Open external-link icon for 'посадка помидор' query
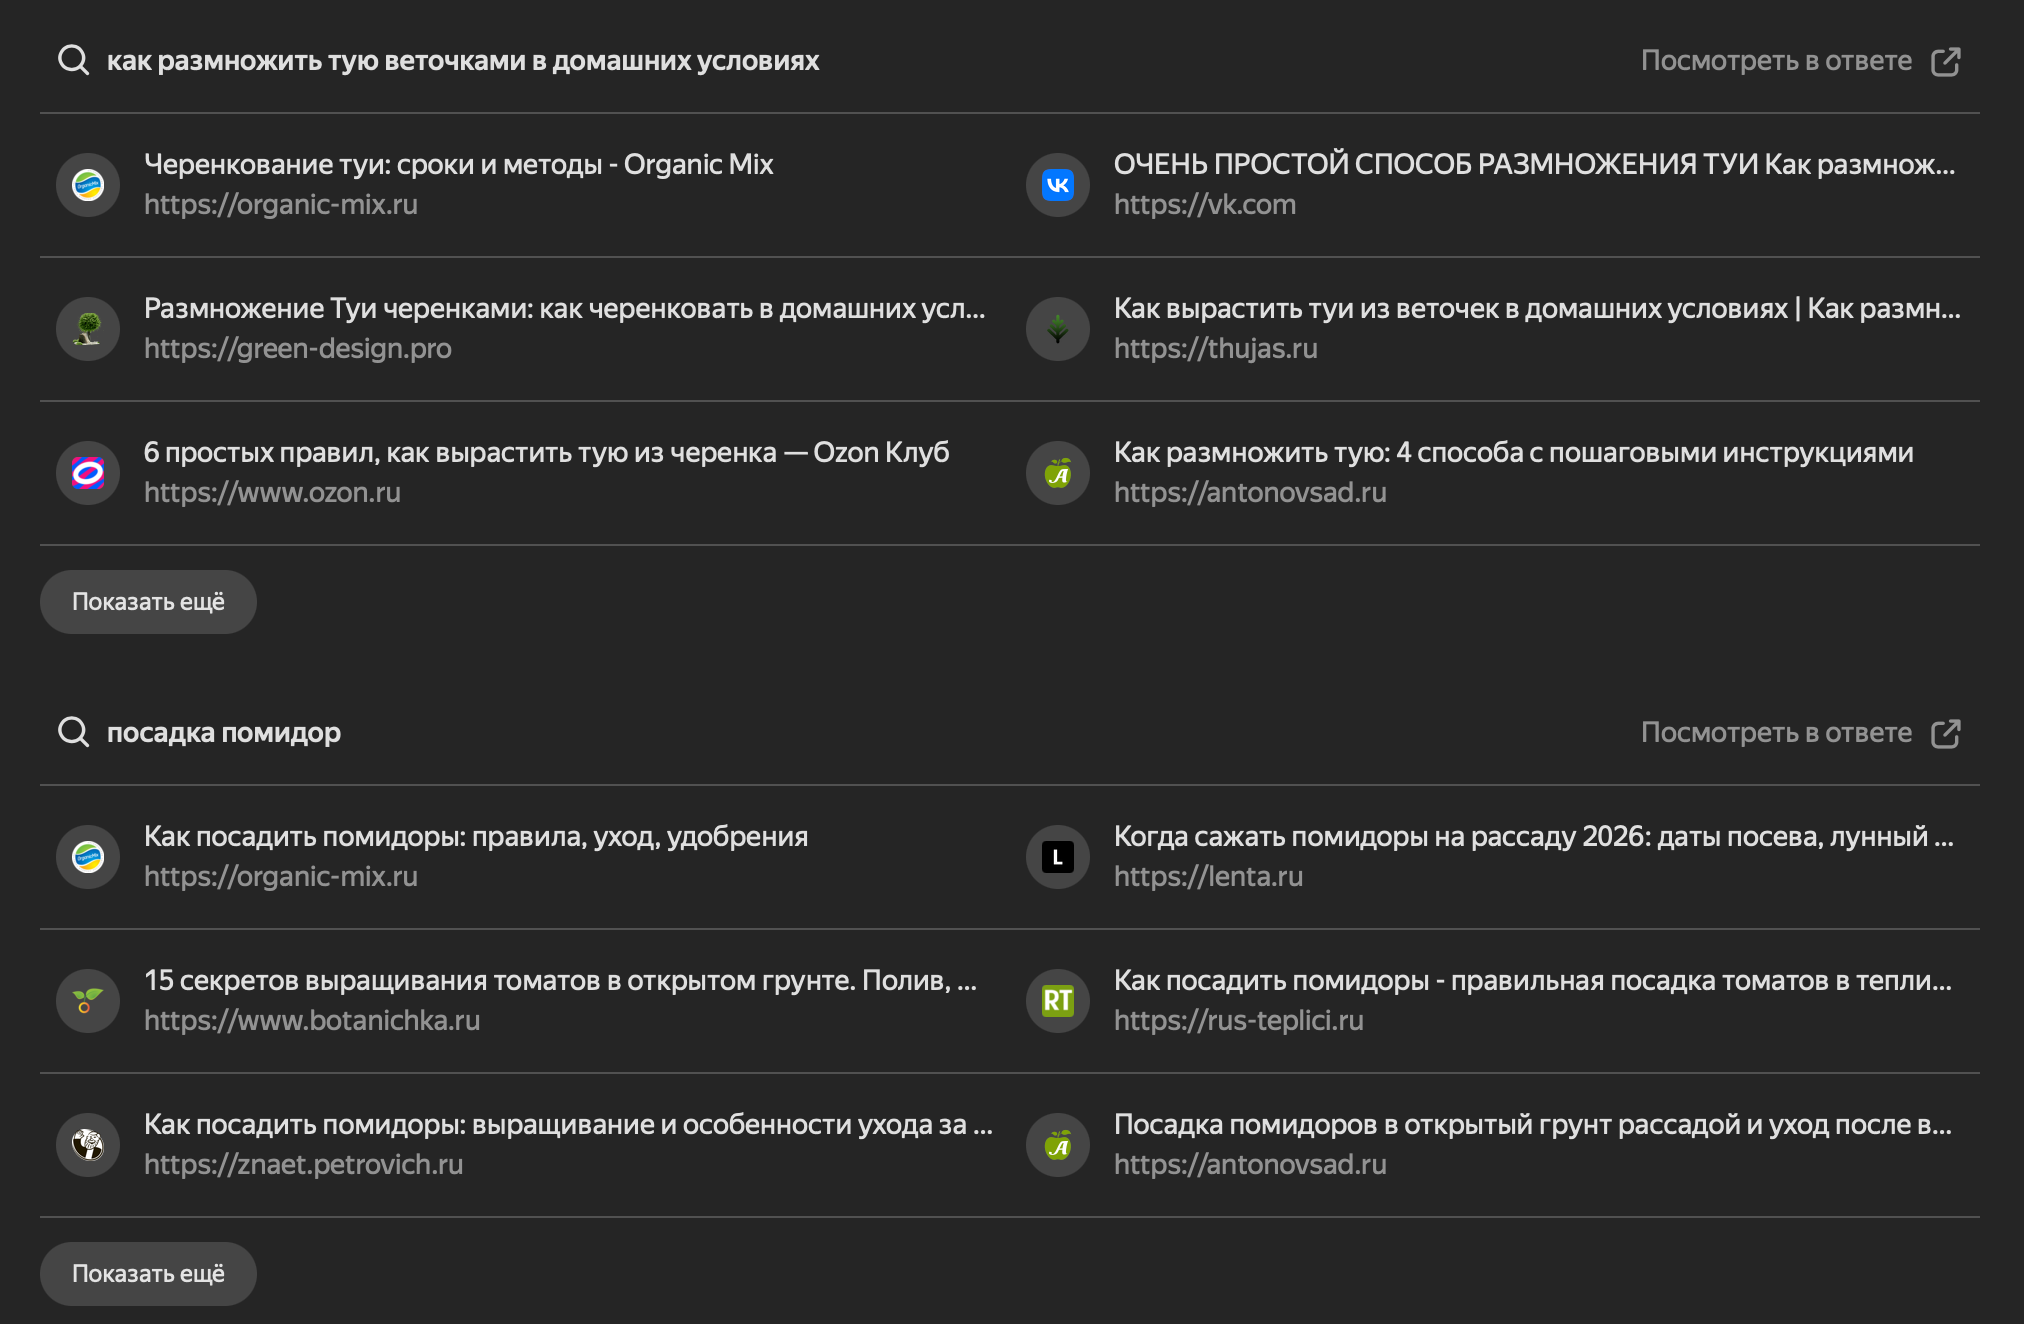Viewport: 2024px width, 1324px height. click(x=1946, y=733)
